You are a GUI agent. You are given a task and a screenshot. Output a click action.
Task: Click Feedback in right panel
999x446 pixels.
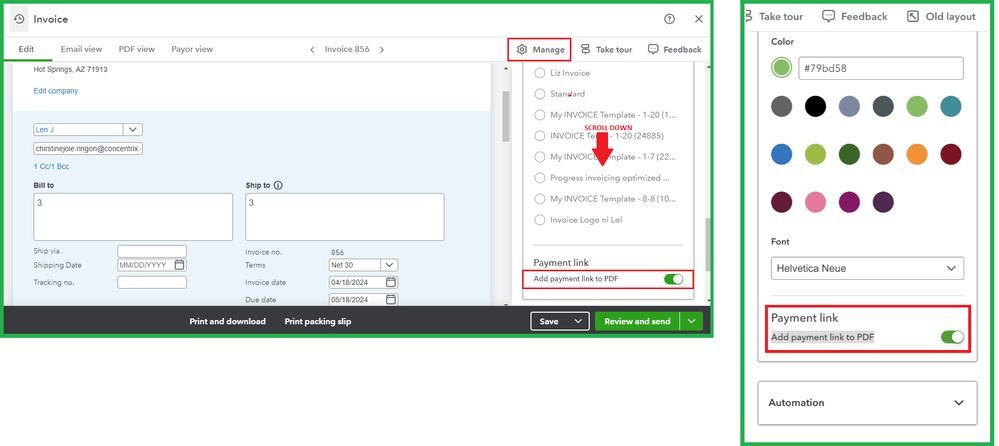coord(854,17)
